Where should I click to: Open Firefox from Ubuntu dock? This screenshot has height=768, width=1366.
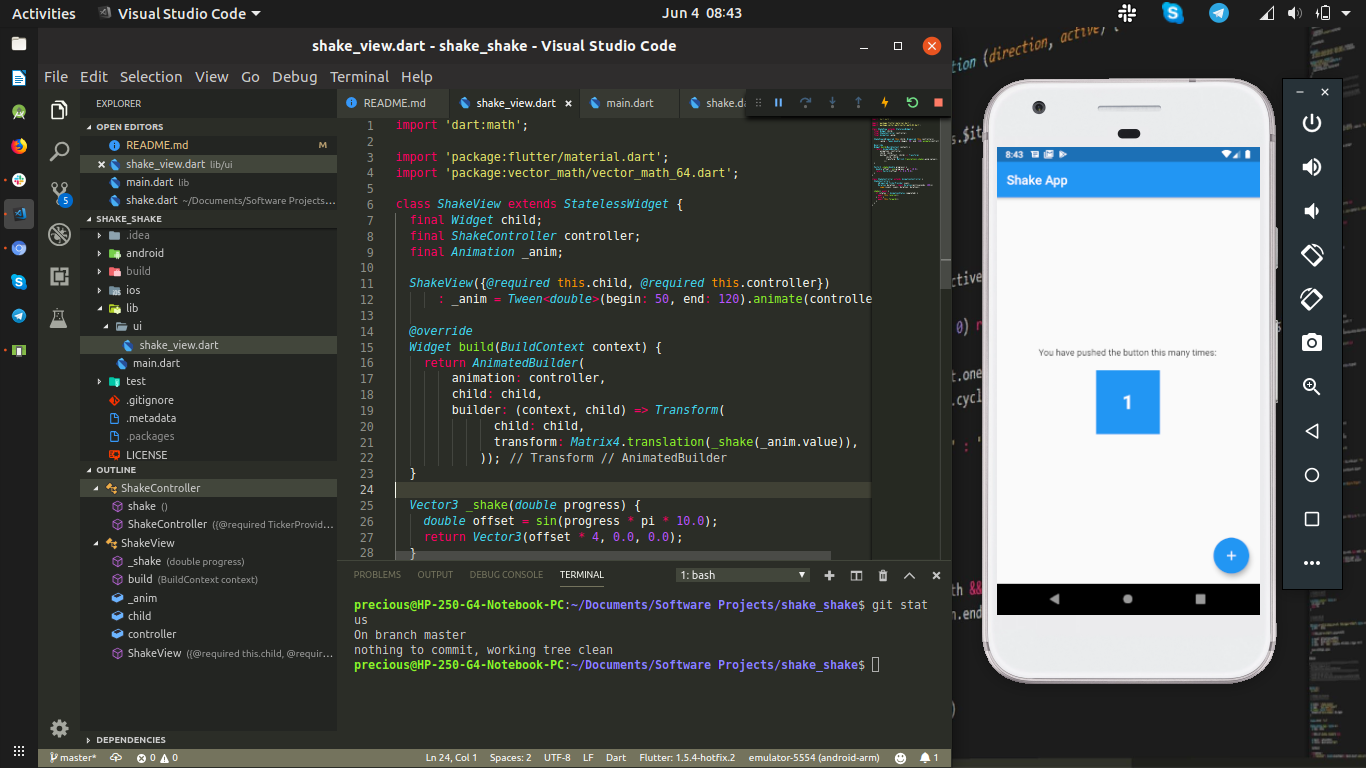(18, 146)
